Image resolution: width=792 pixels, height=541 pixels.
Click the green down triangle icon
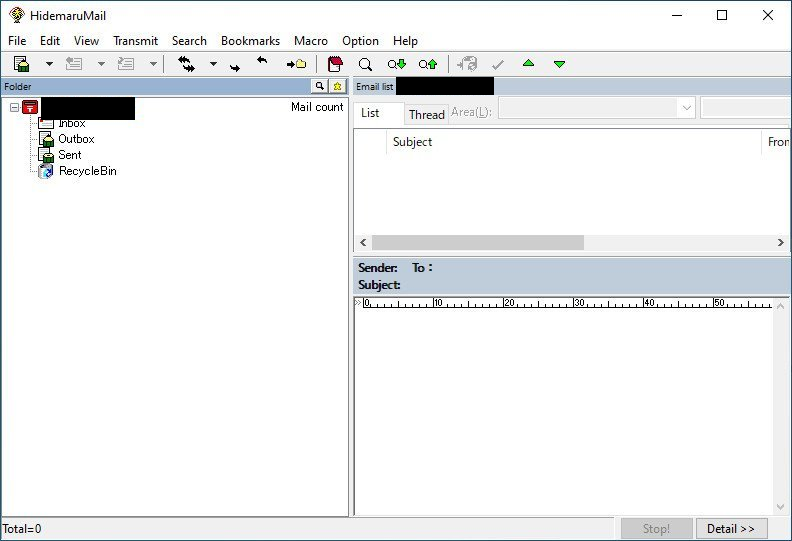(x=559, y=64)
